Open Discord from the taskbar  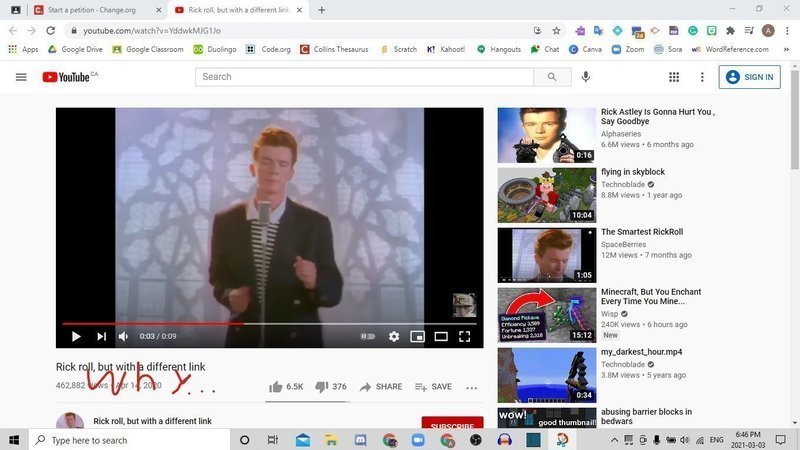(x=360, y=440)
